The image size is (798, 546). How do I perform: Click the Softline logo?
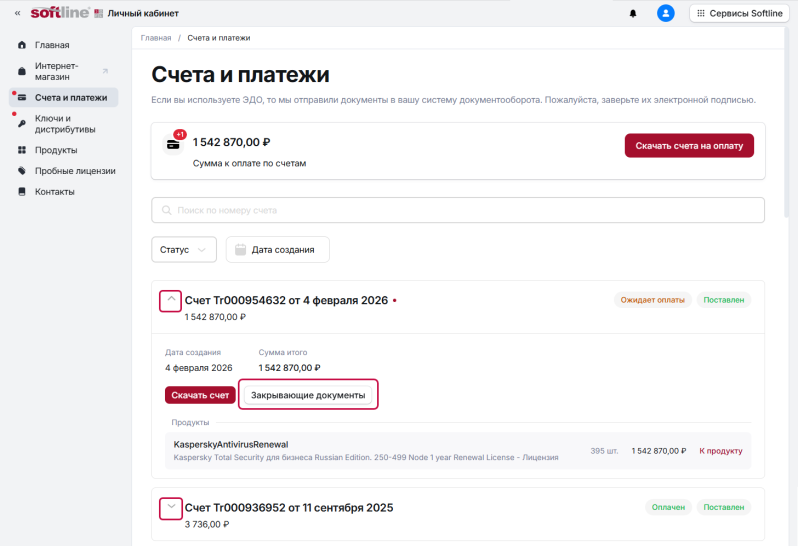[x=59, y=13]
